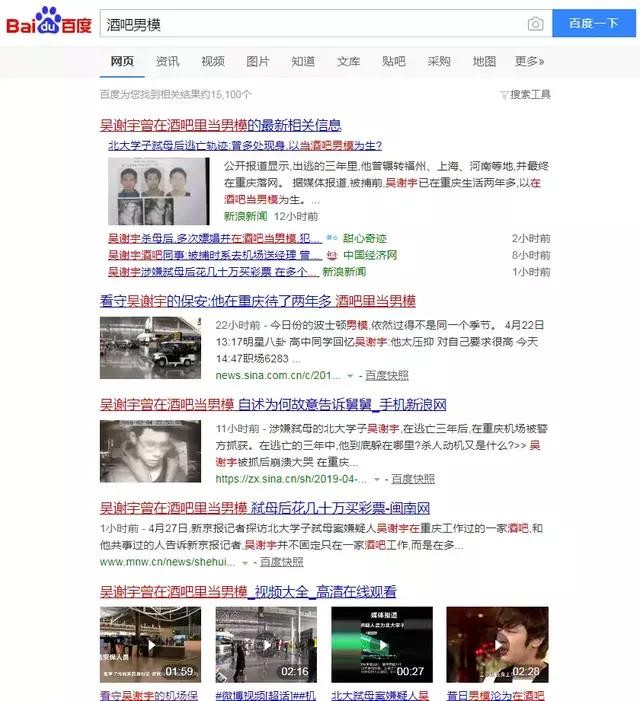Click the search input containing 酒吧男模
Image resolution: width=640 pixels, height=701 pixels.
tap(310, 24)
